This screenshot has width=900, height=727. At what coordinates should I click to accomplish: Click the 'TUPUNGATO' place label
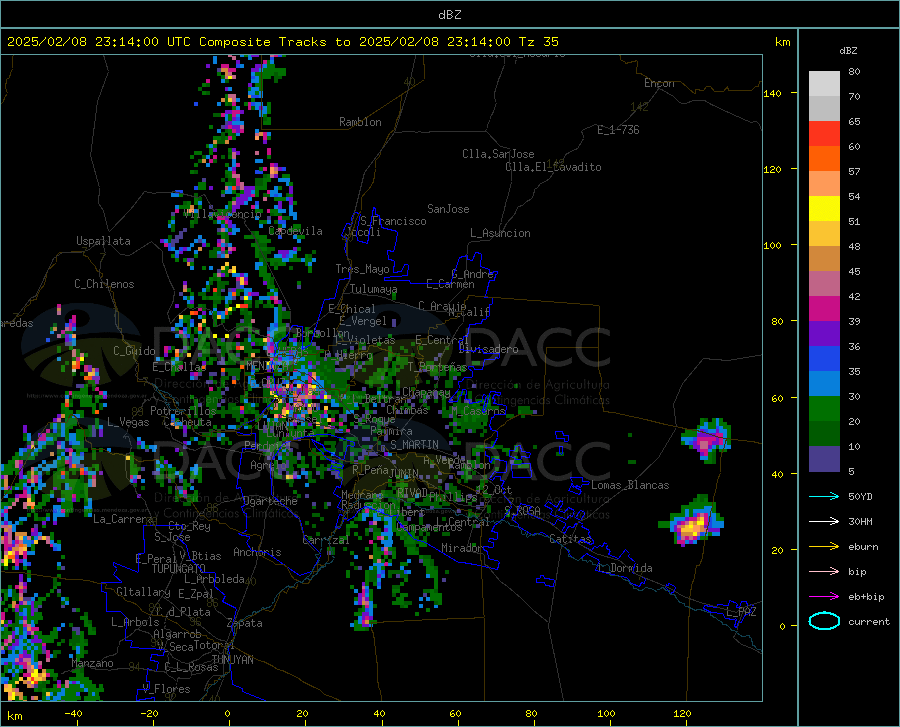coord(179,569)
